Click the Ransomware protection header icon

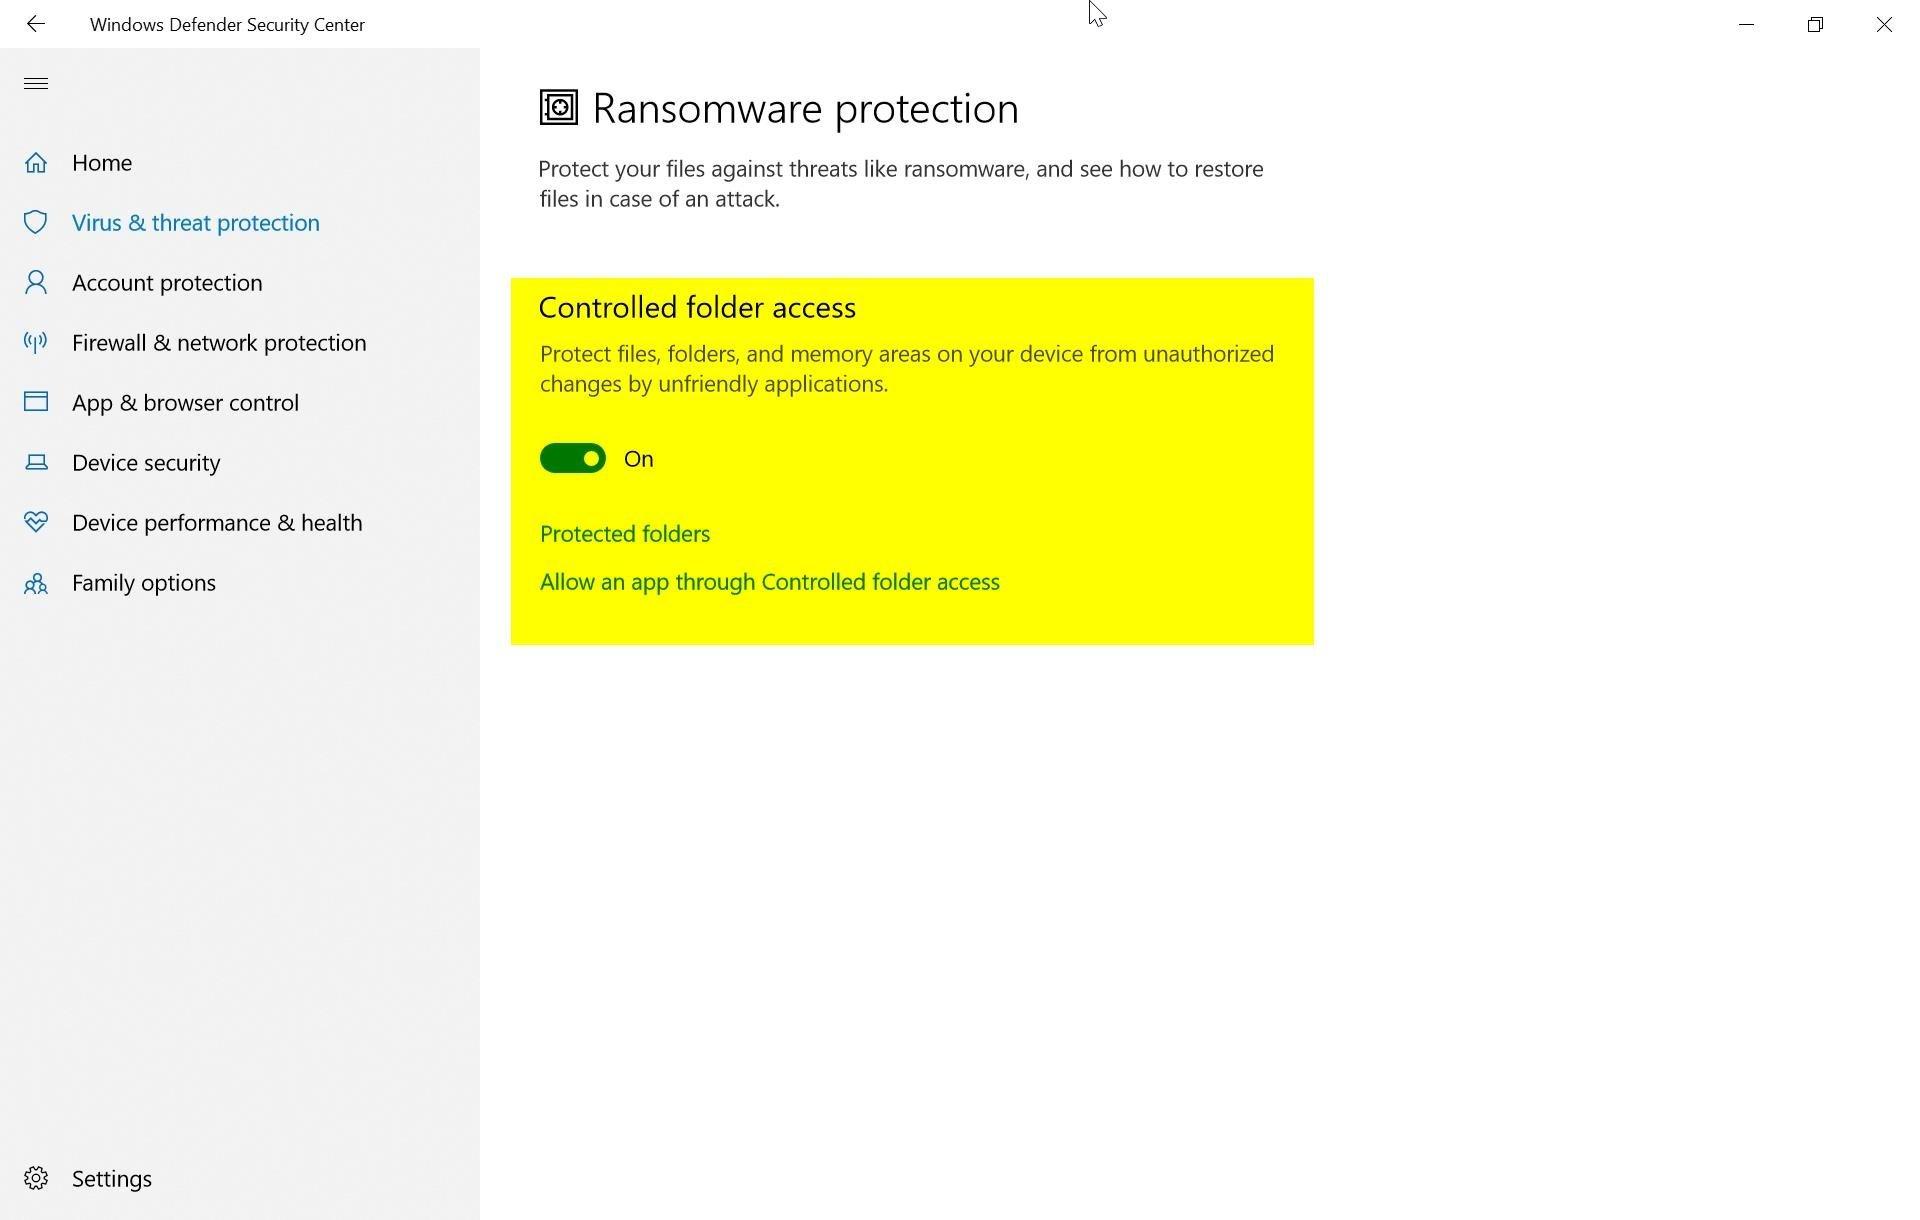[558, 107]
